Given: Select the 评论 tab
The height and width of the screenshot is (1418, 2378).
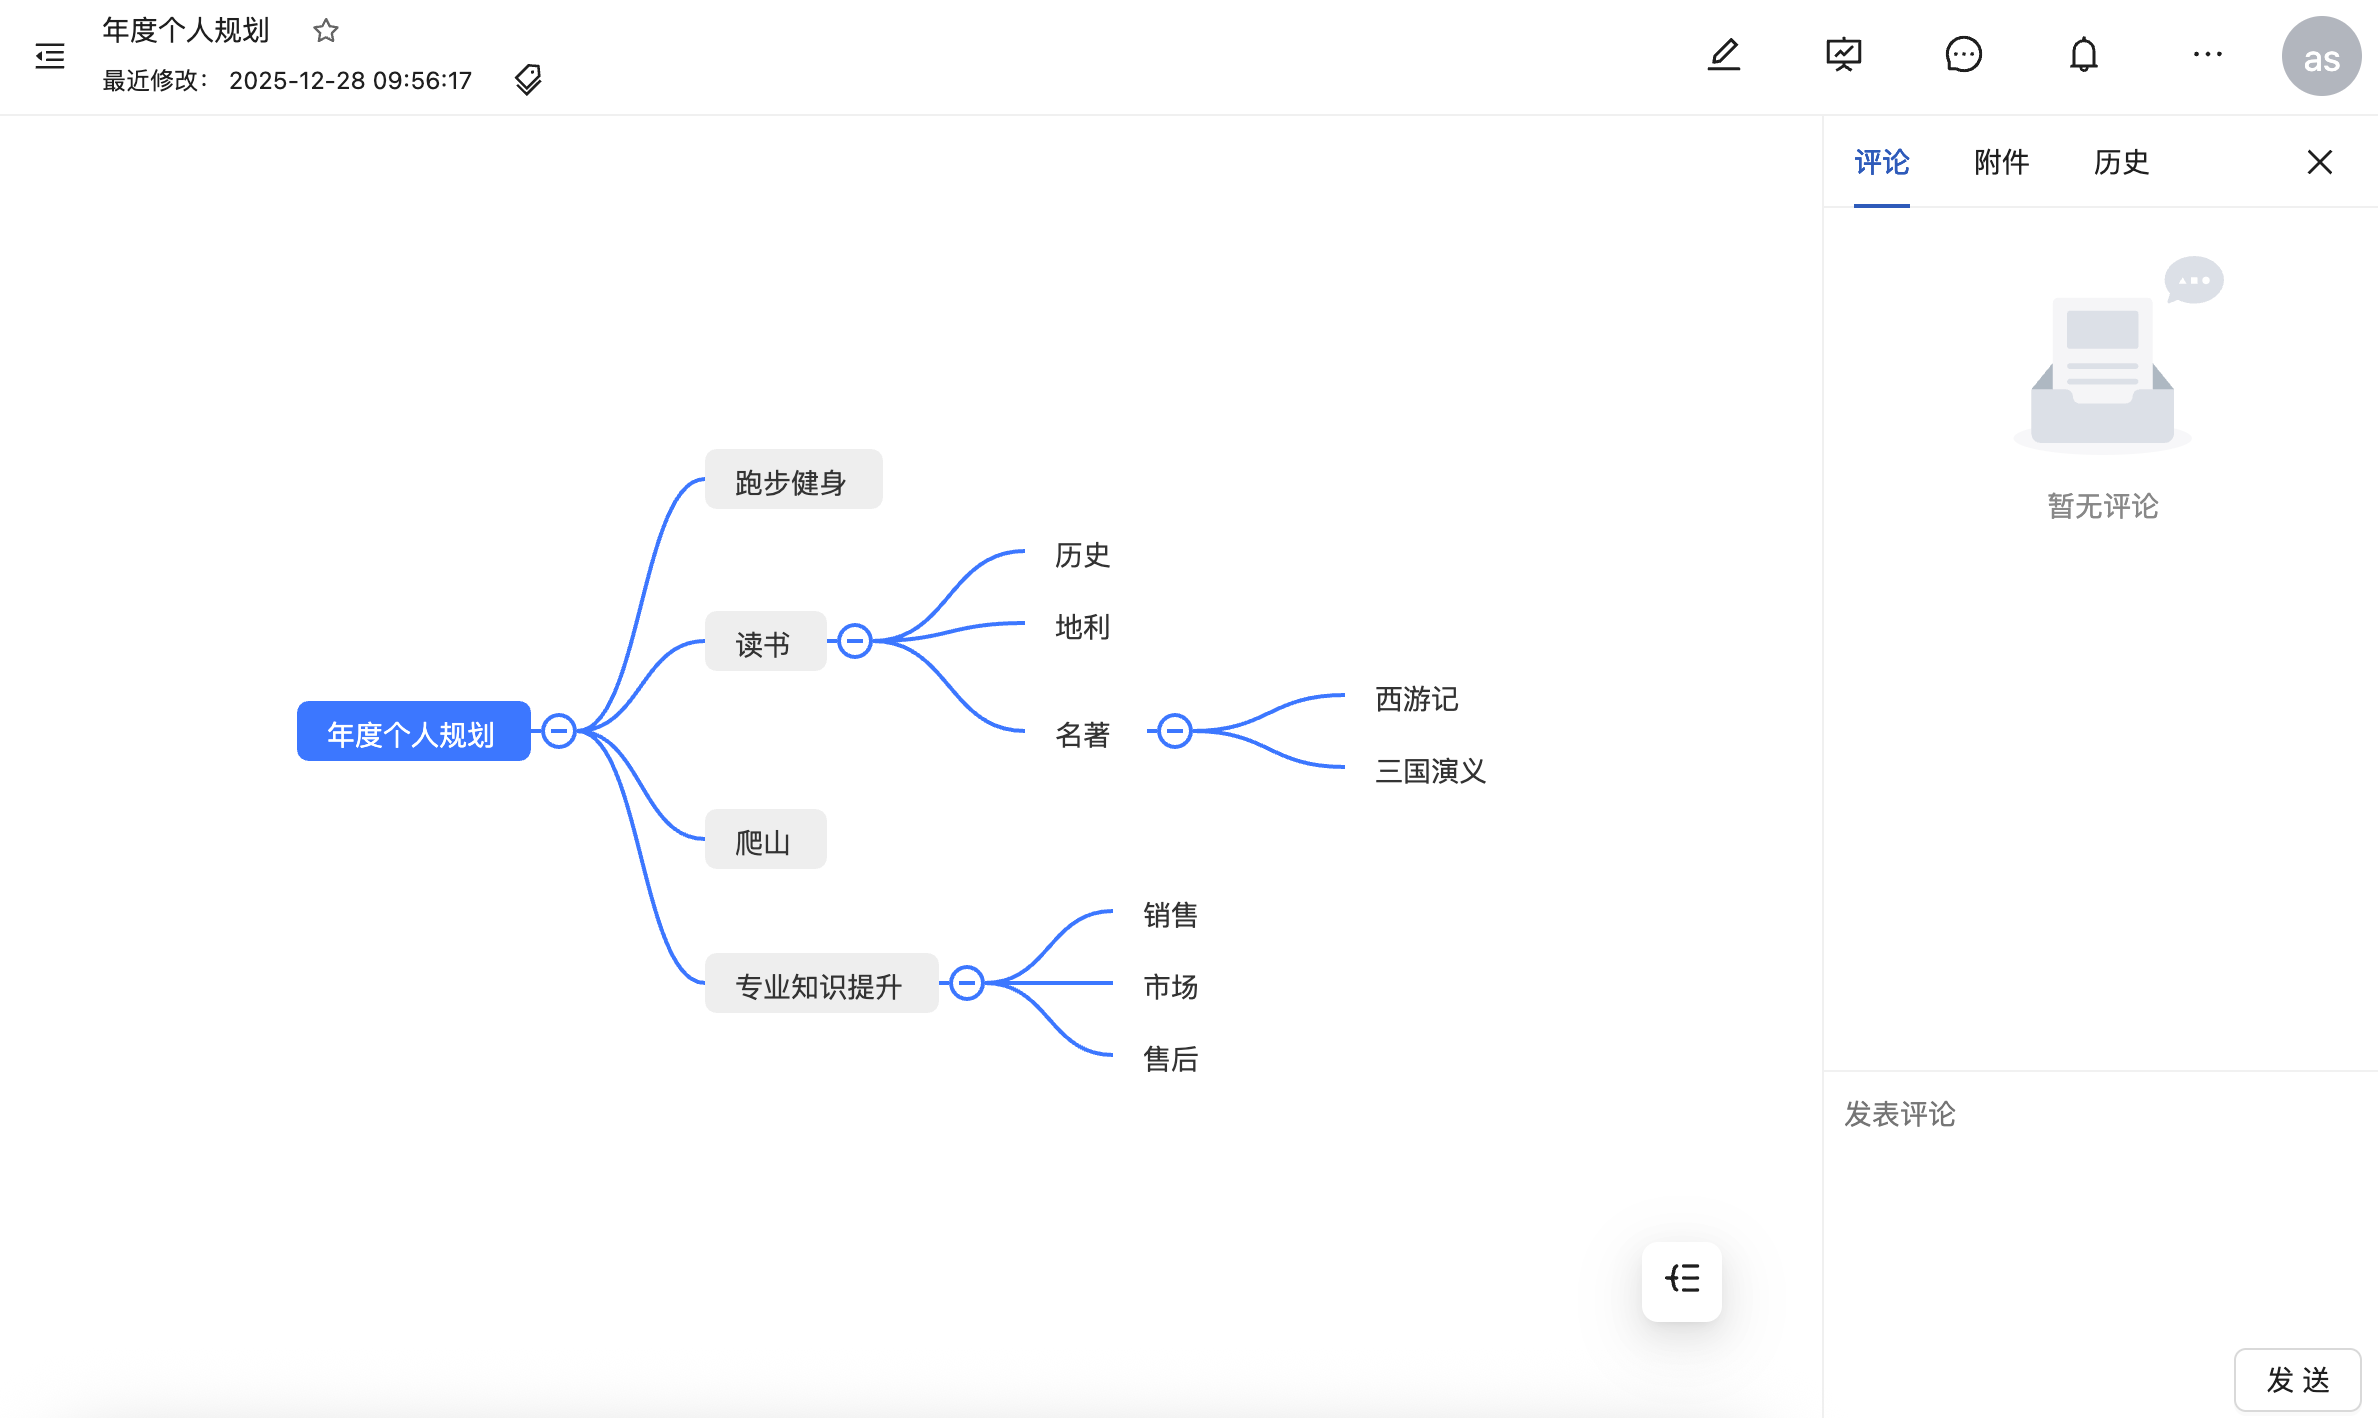Looking at the screenshot, I should point(1882,162).
